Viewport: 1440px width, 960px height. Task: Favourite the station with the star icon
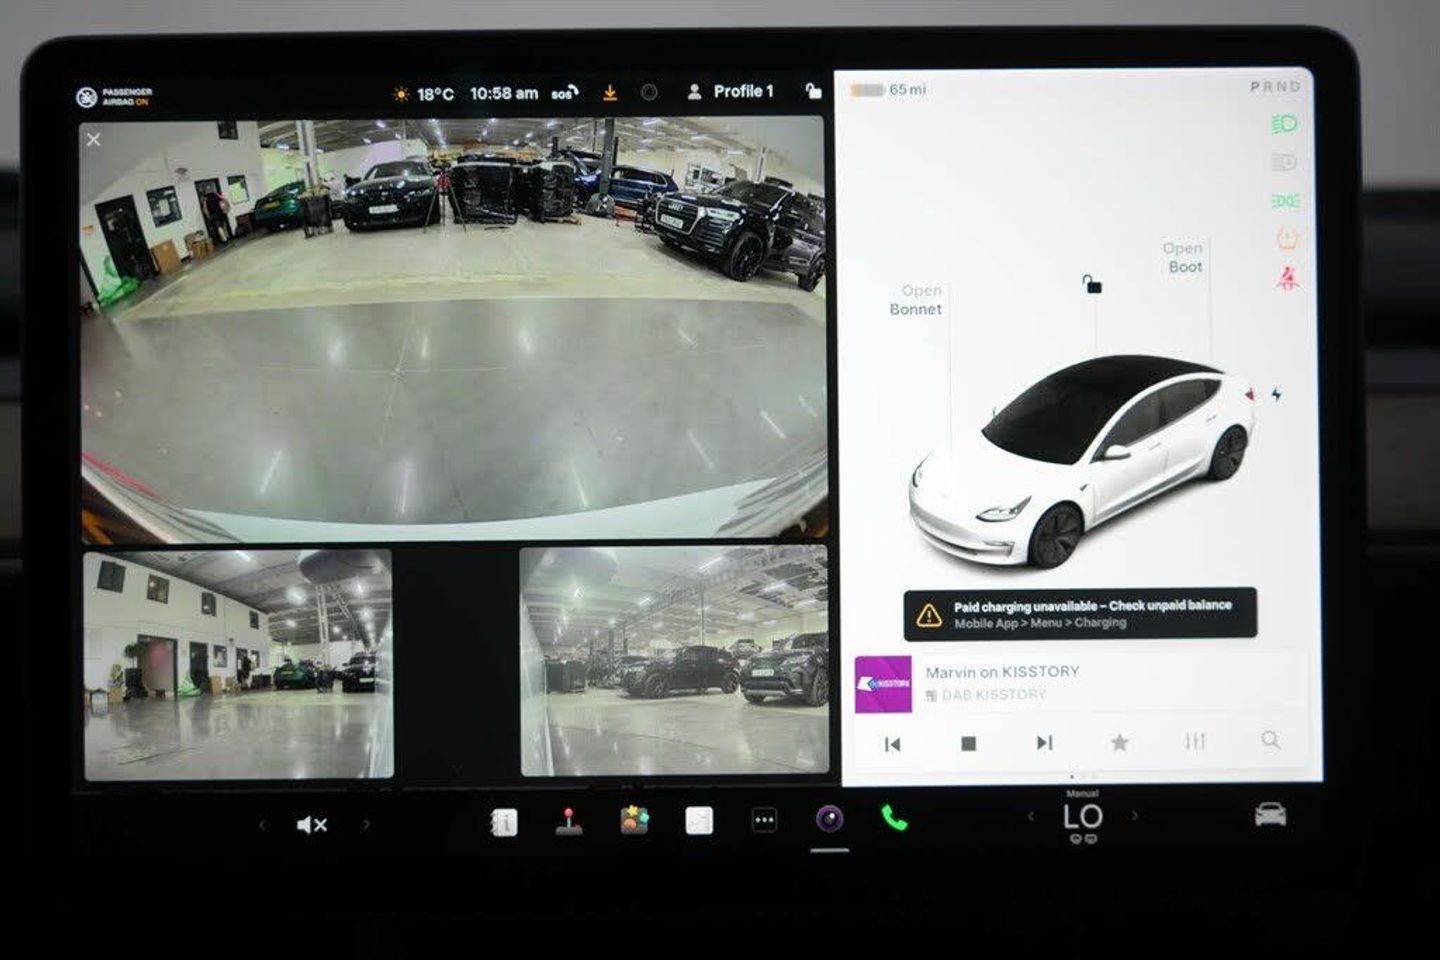click(x=1120, y=742)
